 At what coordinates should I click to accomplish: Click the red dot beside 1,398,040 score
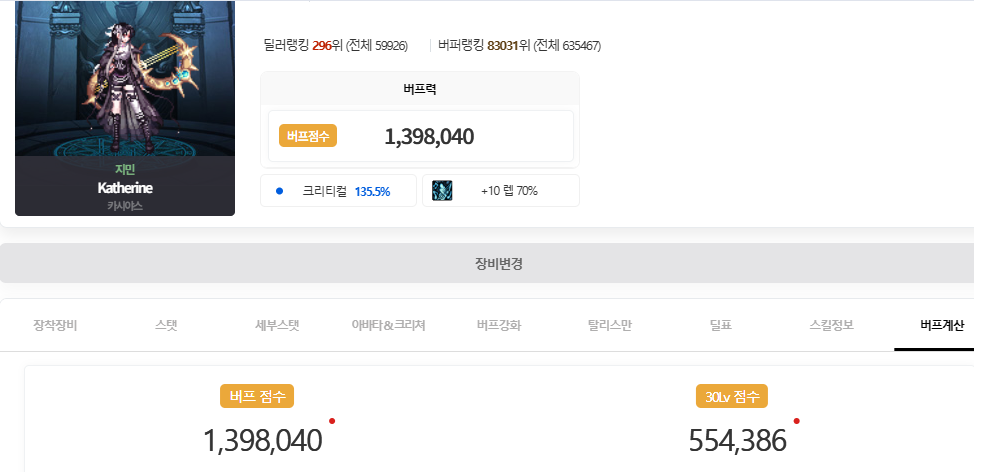pyautogui.click(x=332, y=421)
